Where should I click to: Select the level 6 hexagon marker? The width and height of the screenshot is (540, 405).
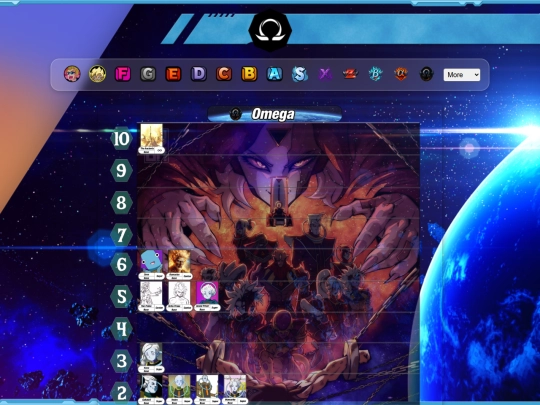coord(121,264)
